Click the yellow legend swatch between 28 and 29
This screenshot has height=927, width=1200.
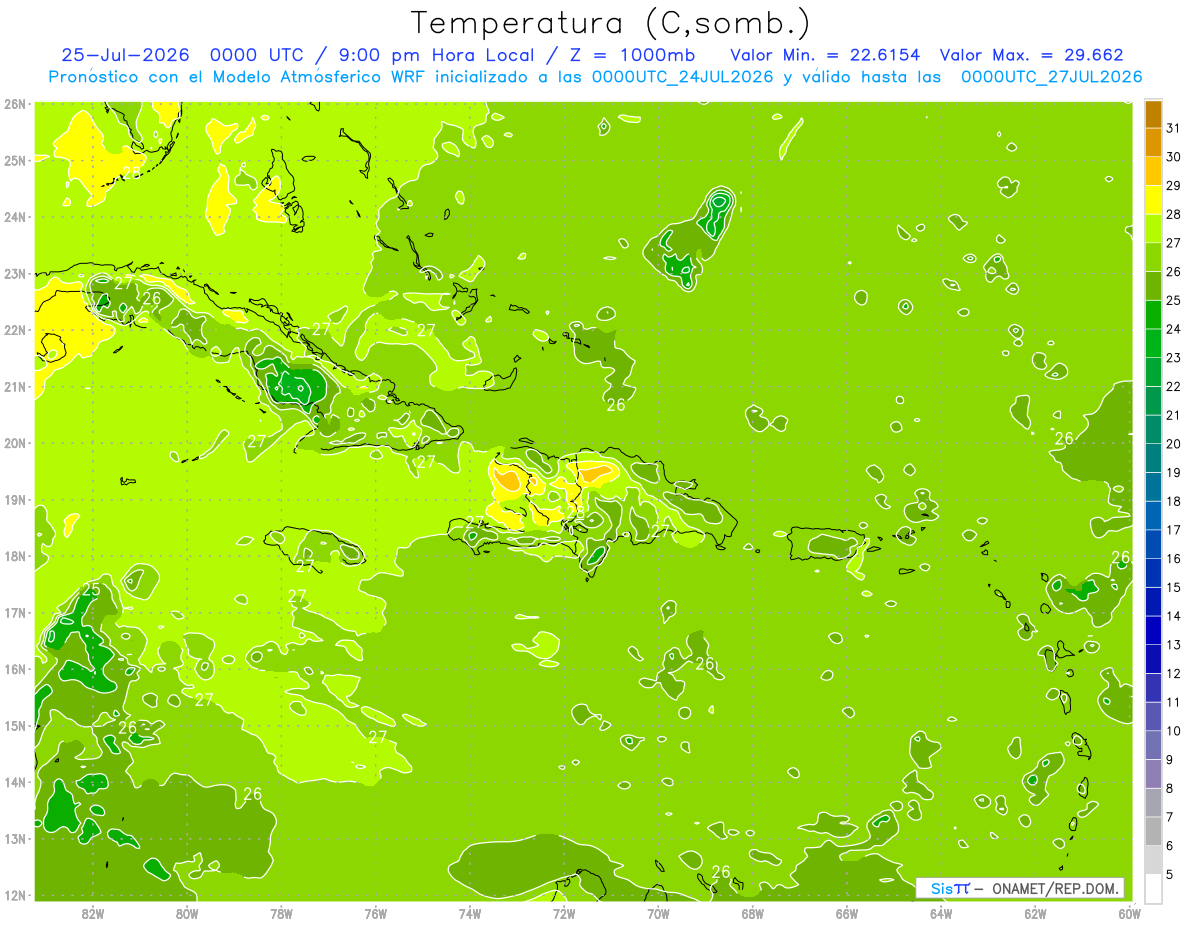1153,199
